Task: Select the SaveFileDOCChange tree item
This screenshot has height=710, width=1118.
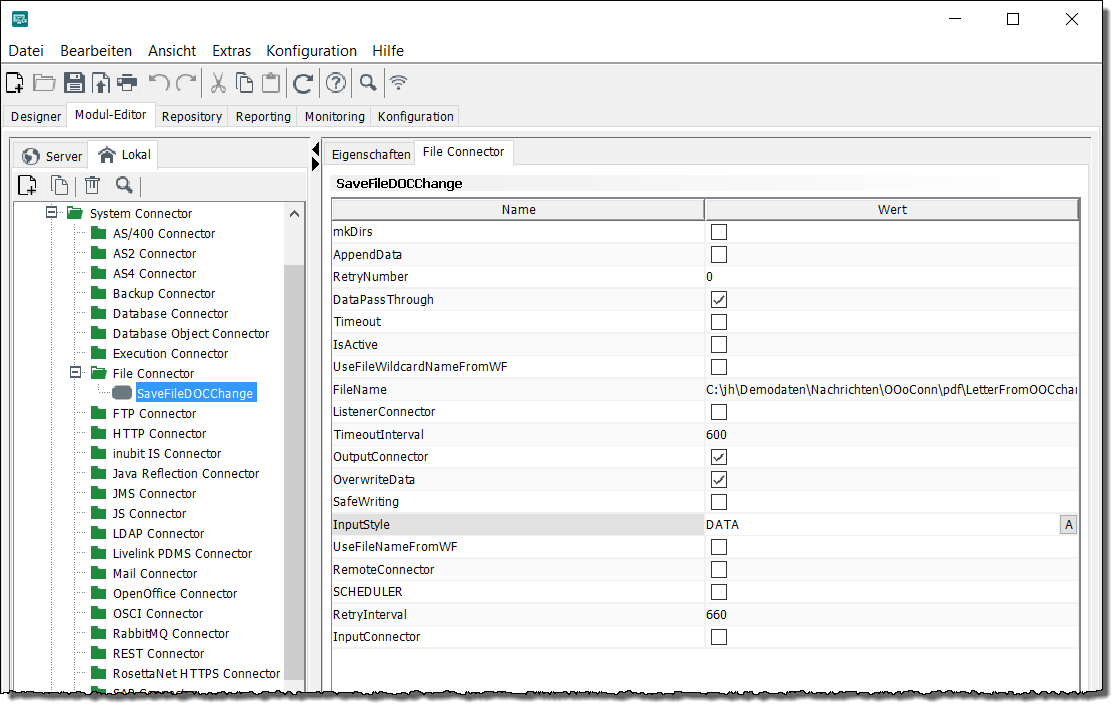Action: pyautogui.click(x=195, y=393)
